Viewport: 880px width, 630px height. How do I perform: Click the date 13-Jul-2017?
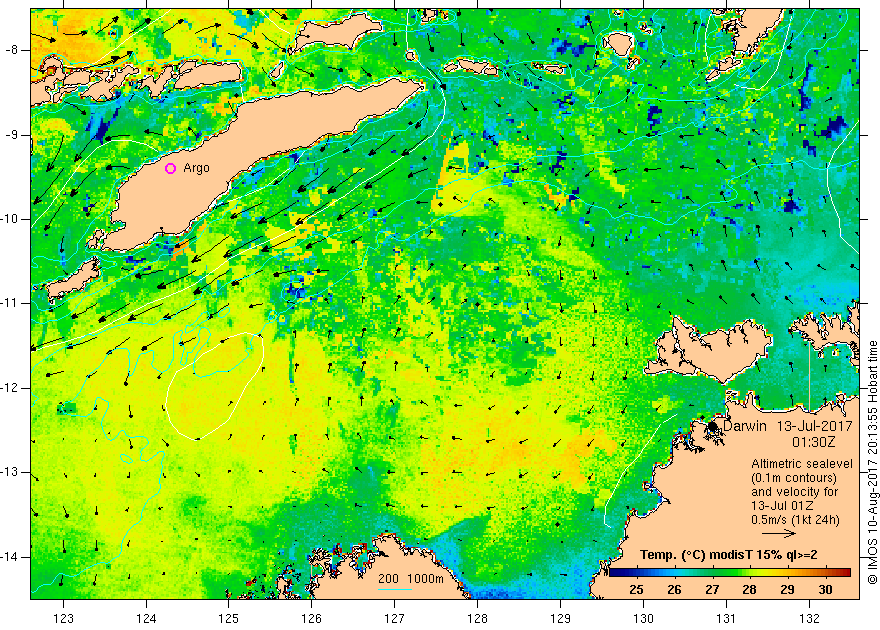pyautogui.click(x=814, y=426)
